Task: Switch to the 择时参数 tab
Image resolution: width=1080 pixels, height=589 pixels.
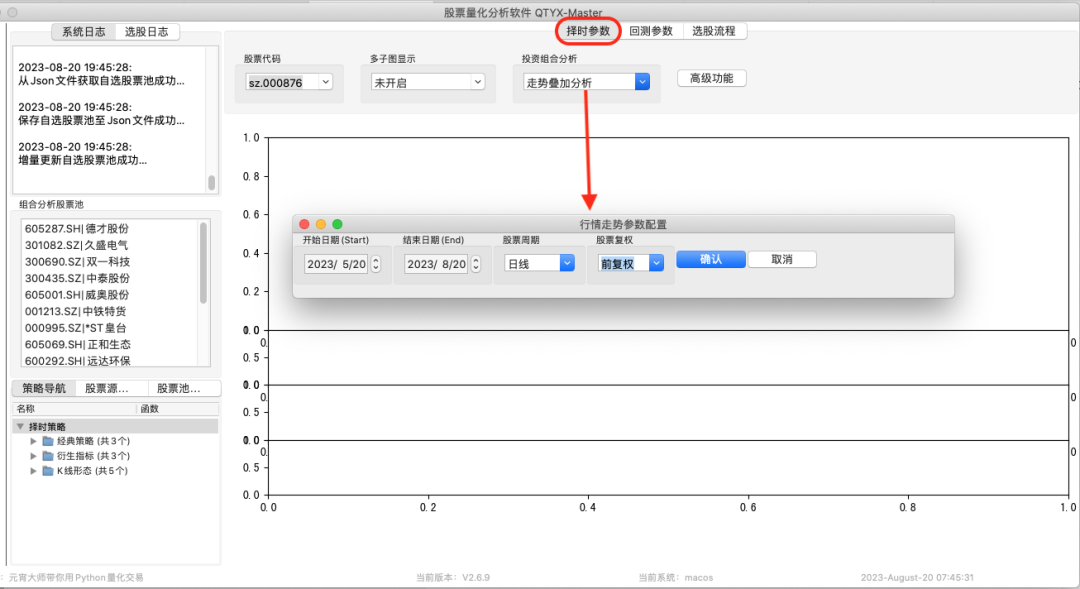Action: [x=588, y=31]
